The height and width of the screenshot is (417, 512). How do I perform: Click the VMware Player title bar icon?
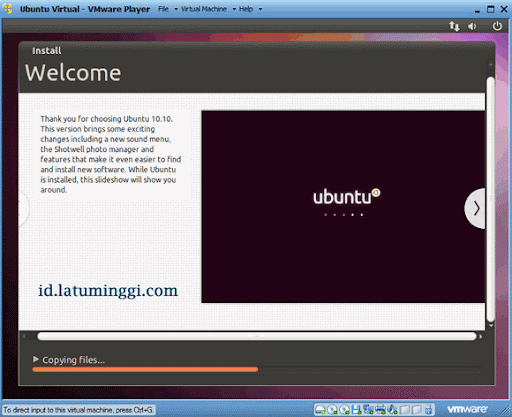point(8,9)
